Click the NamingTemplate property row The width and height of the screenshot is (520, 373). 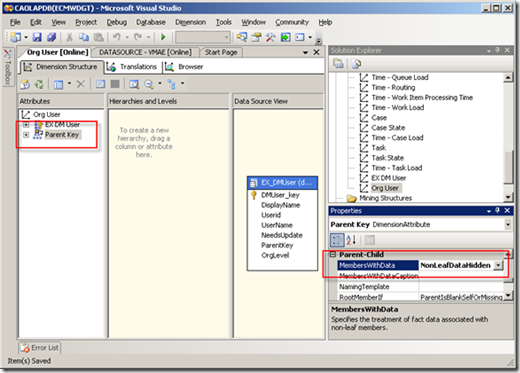point(421,287)
